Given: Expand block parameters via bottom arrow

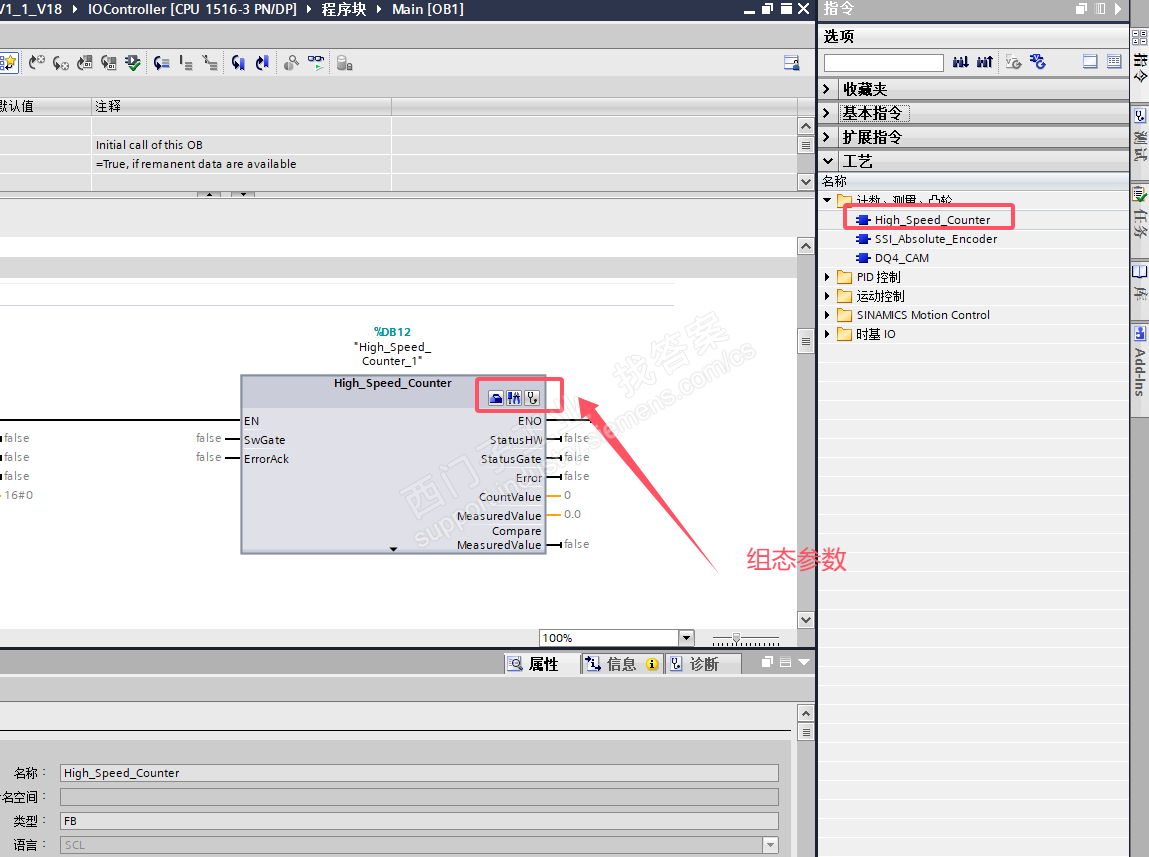Looking at the screenshot, I should pos(394,549).
